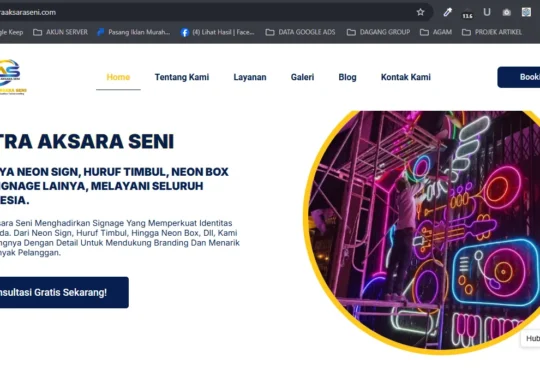
Task: Select the Galeri navigation link
Action: click(x=302, y=77)
